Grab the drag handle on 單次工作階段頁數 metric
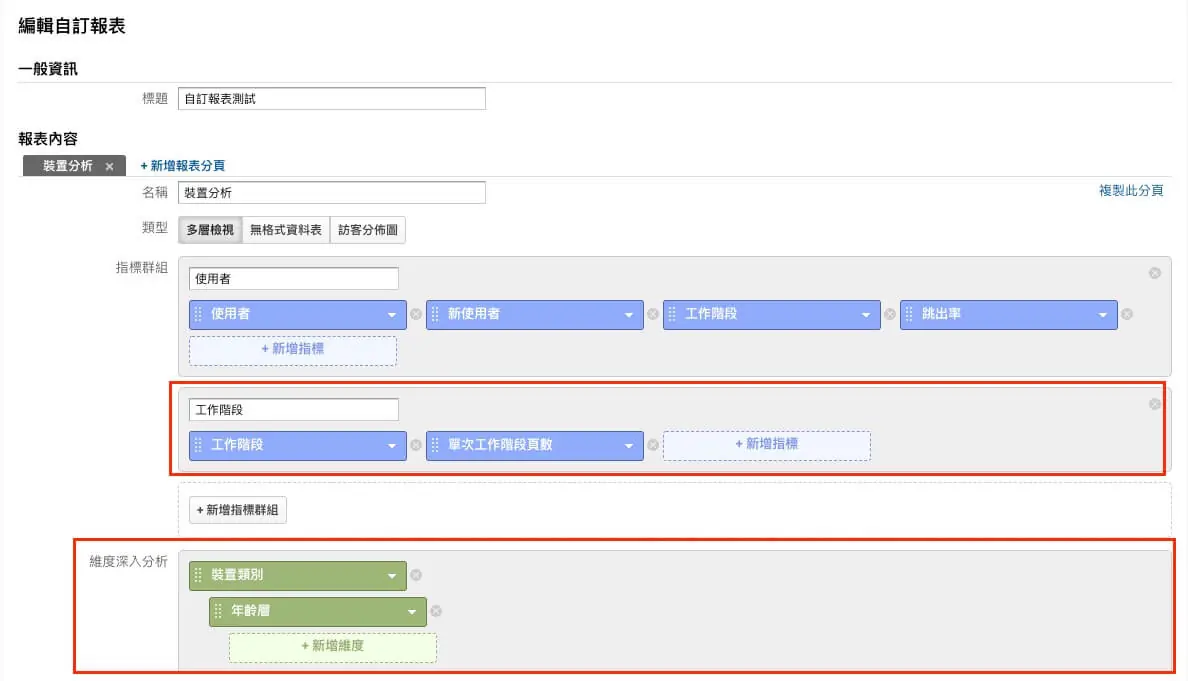1188x681 pixels. tap(435, 445)
